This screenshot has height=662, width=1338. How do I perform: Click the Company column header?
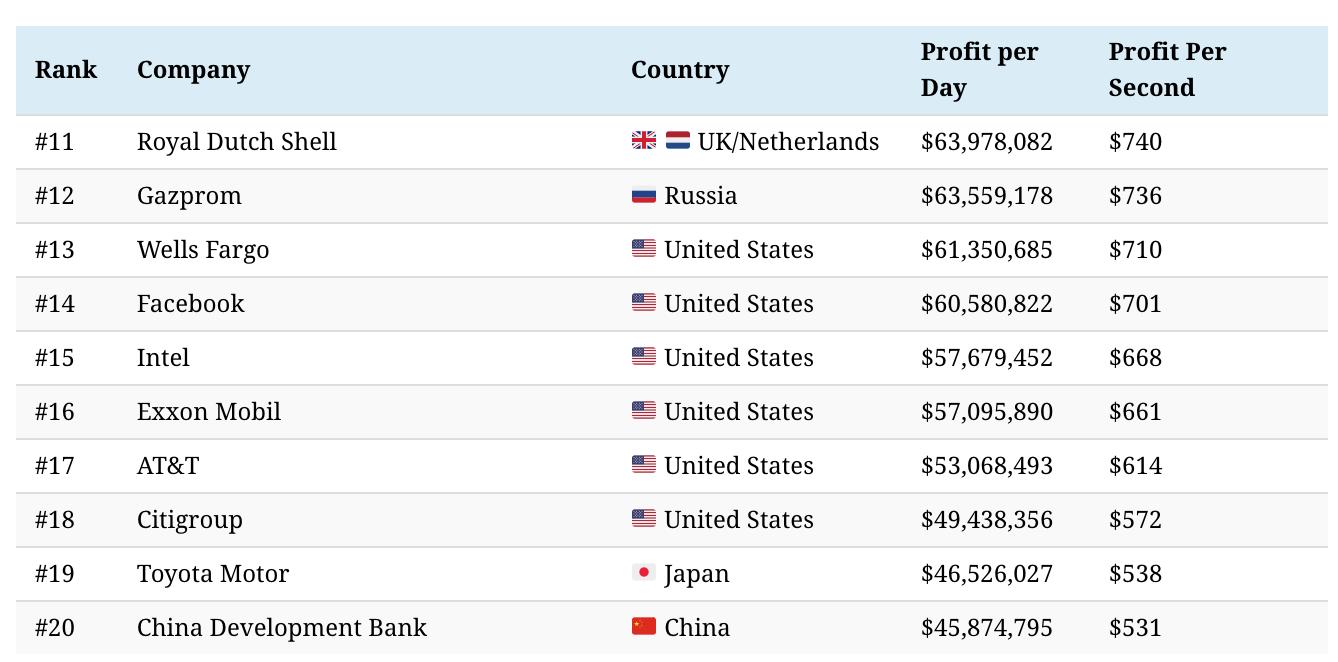click(x=193, y=70)
